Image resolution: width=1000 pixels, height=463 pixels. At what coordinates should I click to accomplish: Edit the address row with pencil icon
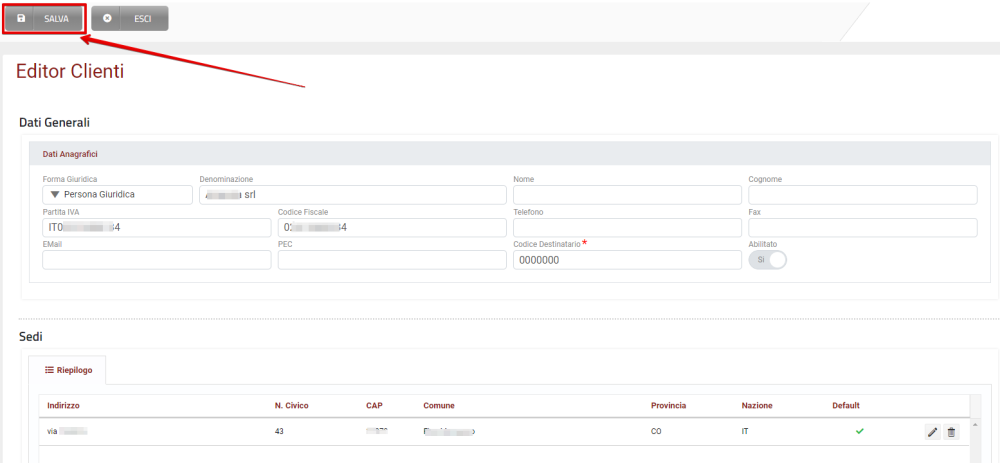click(932, 432)
